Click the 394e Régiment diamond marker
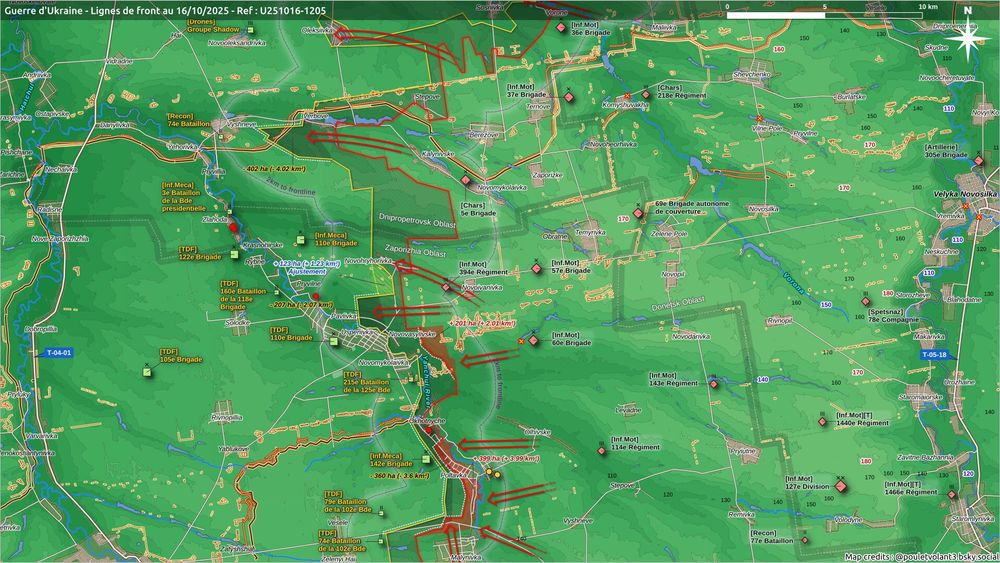1000x563 pixels. coord(446,288)
